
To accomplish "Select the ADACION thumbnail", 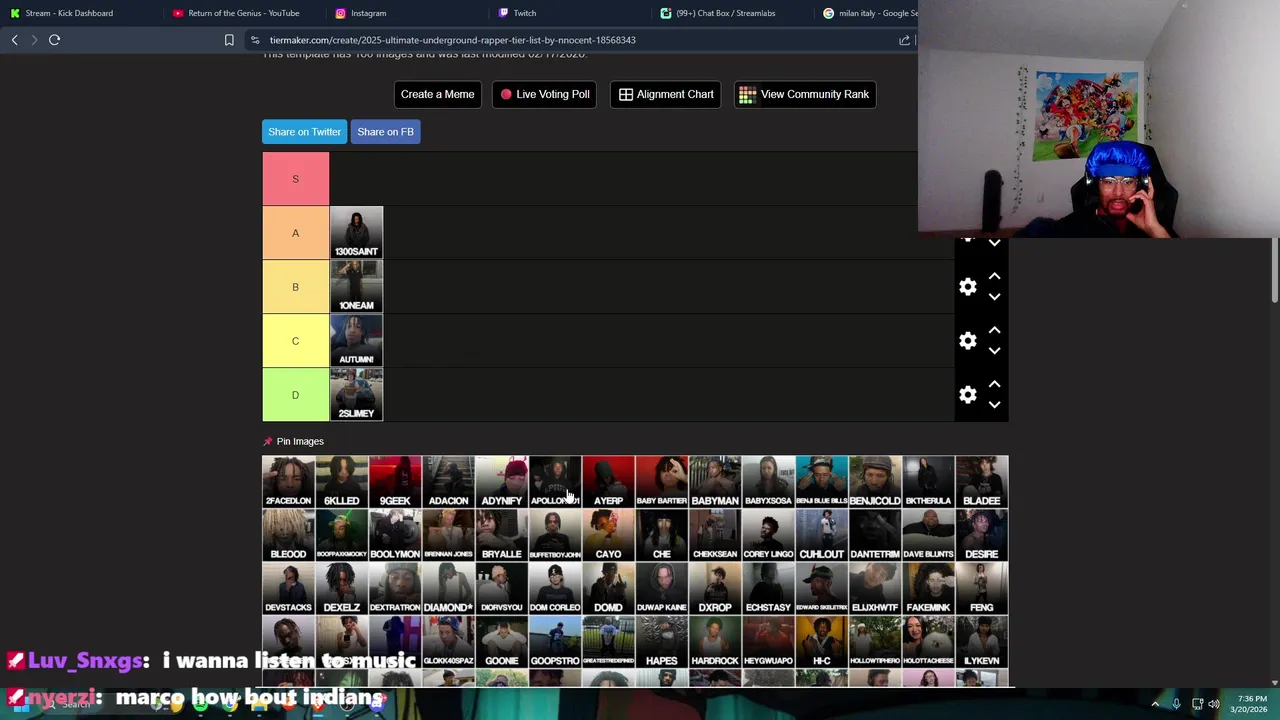I will click(x=448, y=482).
